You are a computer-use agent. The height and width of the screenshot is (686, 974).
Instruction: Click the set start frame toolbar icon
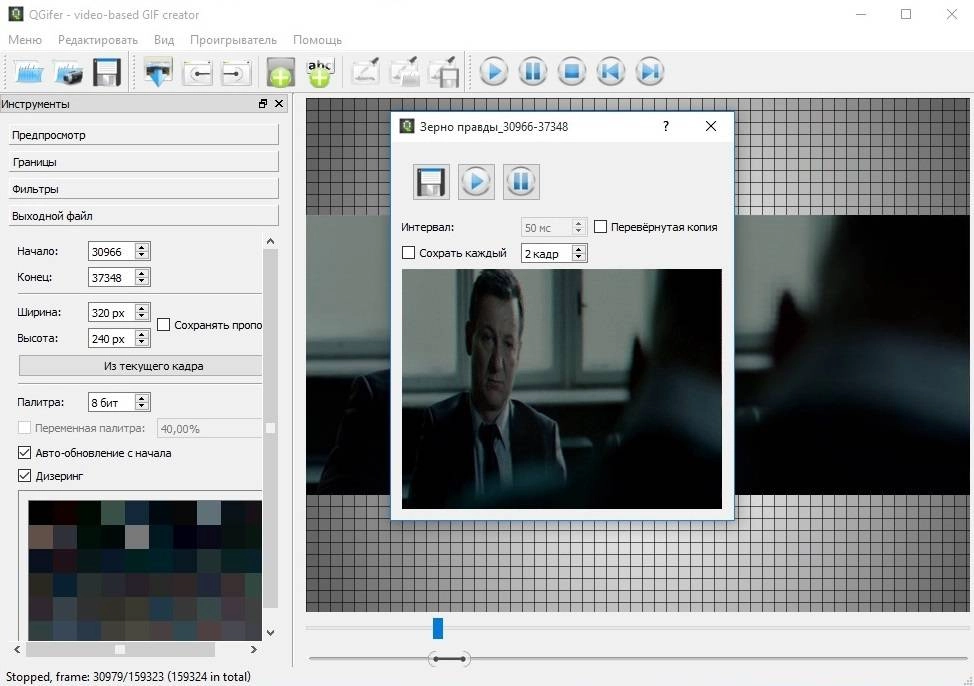[198, 73]
